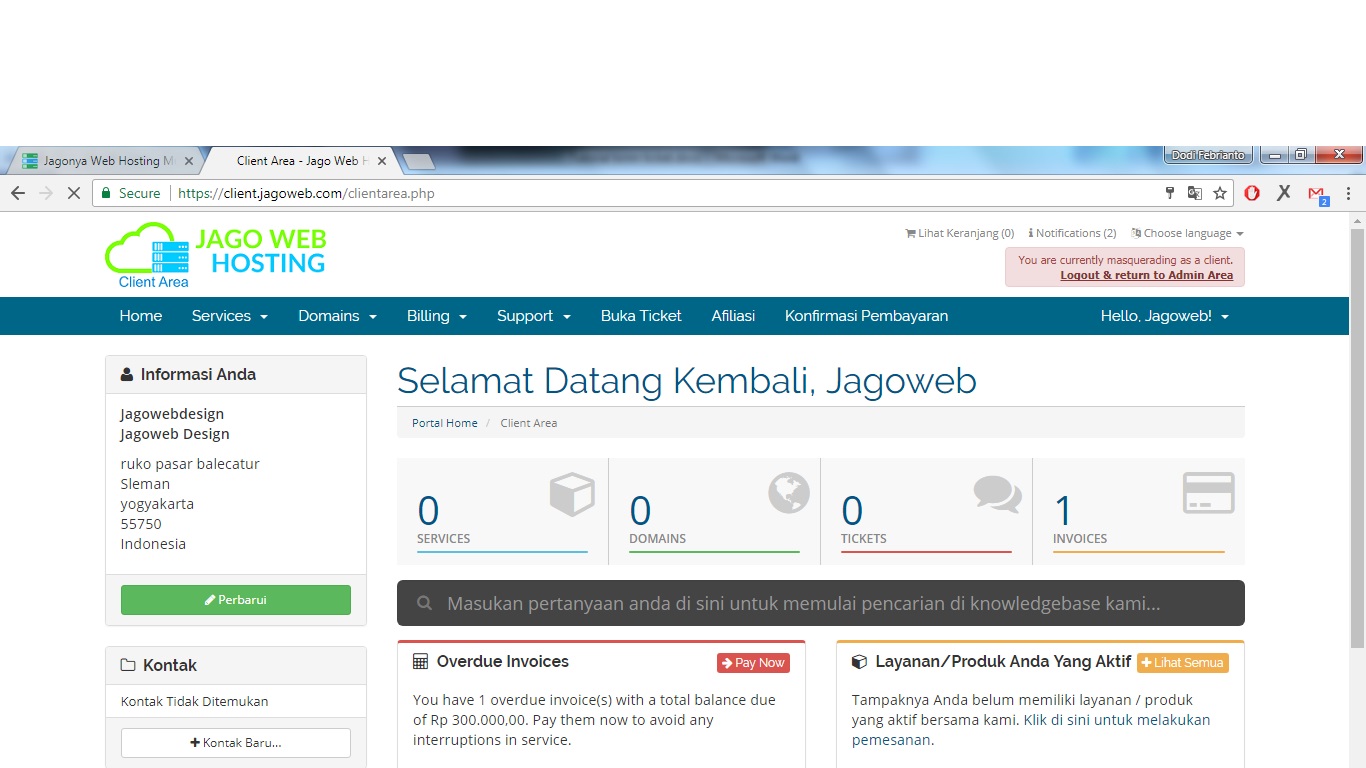Click the Gmail extension icon
The height and width of the screenshot is (768, 1366).
[x=1317, y=194]
